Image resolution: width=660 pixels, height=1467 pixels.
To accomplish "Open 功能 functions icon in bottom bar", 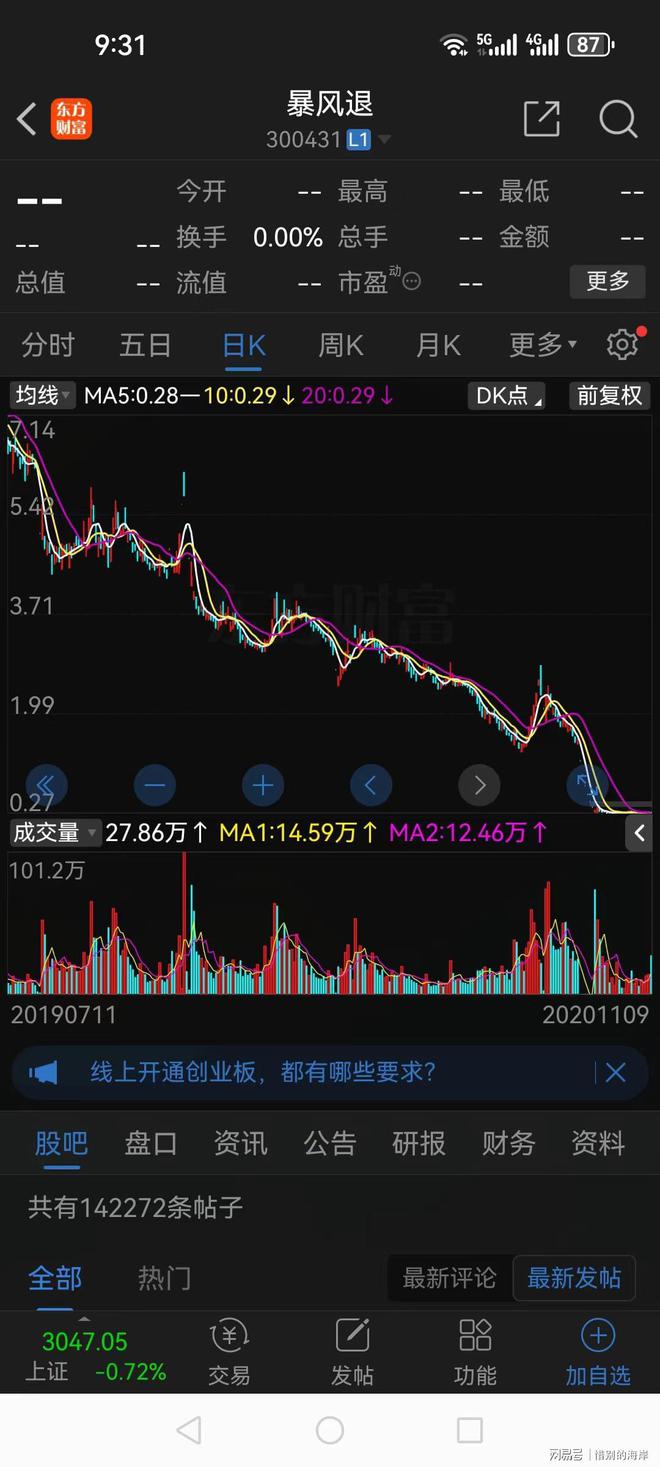I will point(475,1352).
